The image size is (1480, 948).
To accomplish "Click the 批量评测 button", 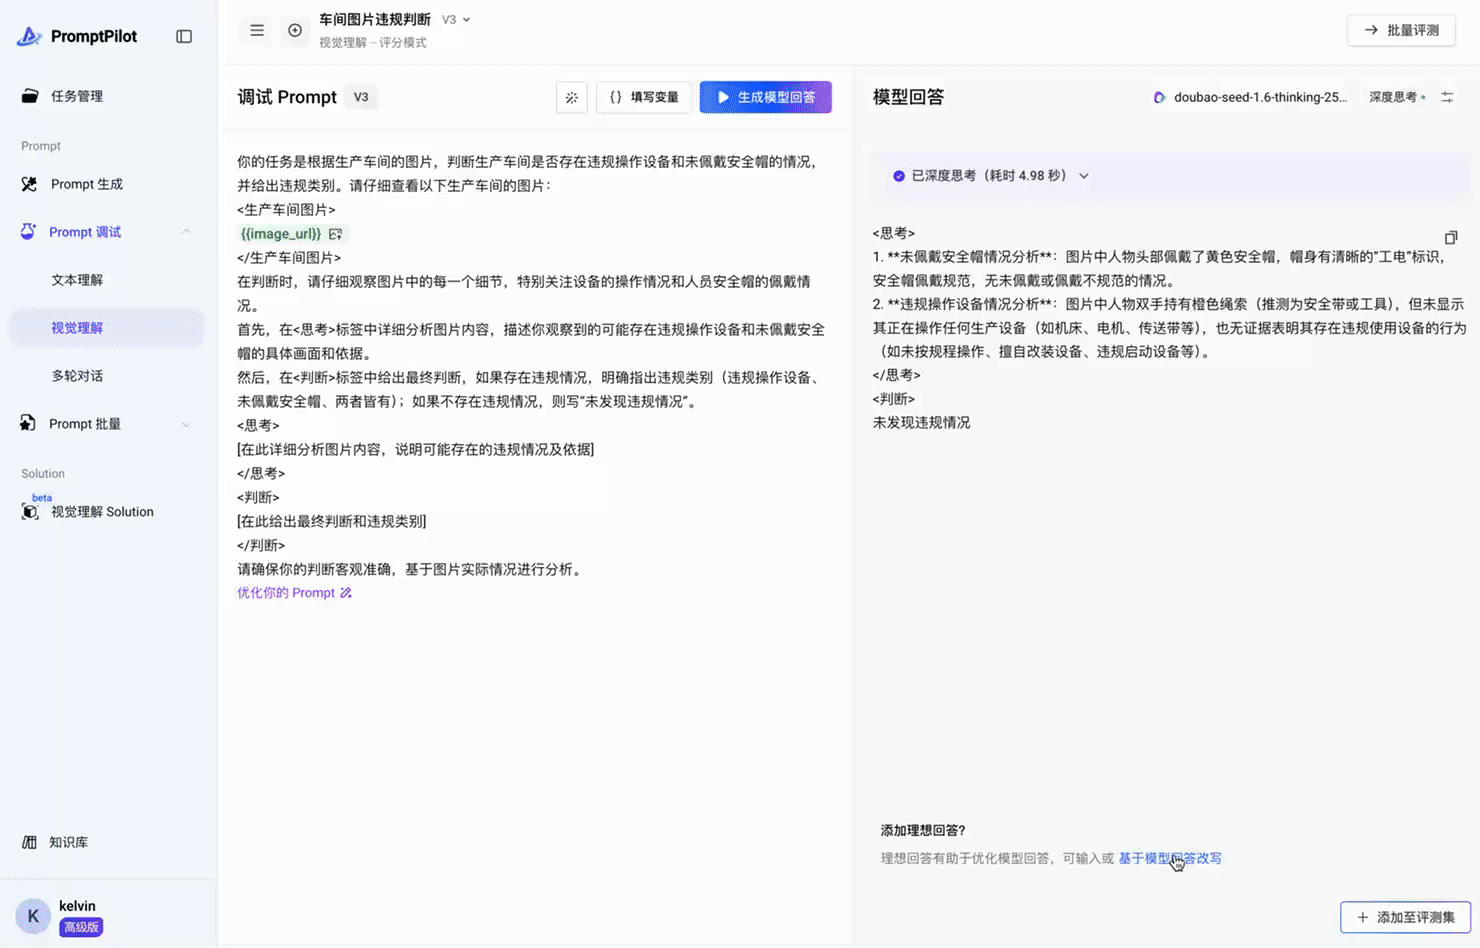I will point(1401,30).
